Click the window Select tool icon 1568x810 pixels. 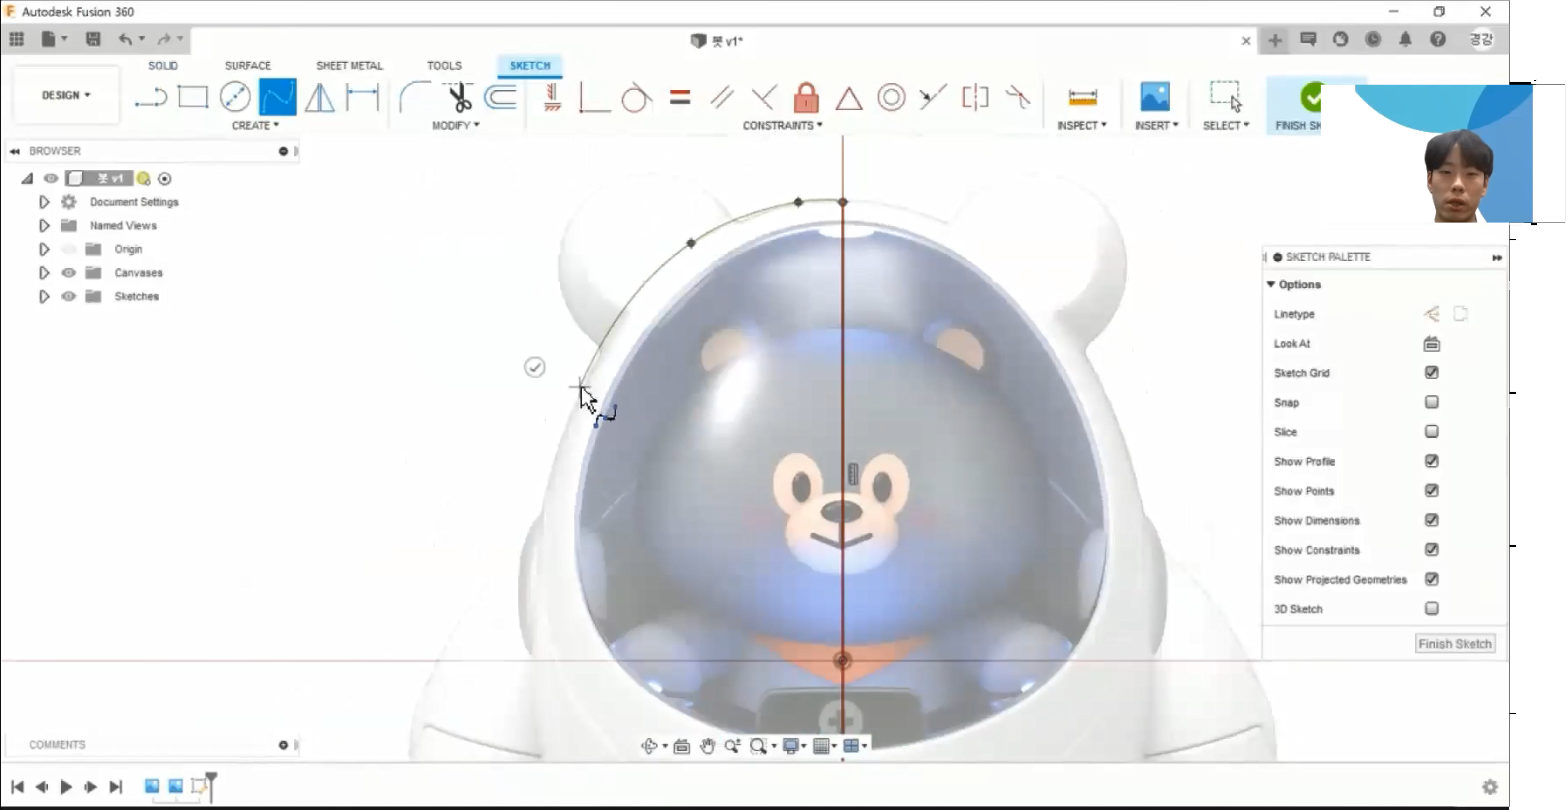(x=1226, y=97)
